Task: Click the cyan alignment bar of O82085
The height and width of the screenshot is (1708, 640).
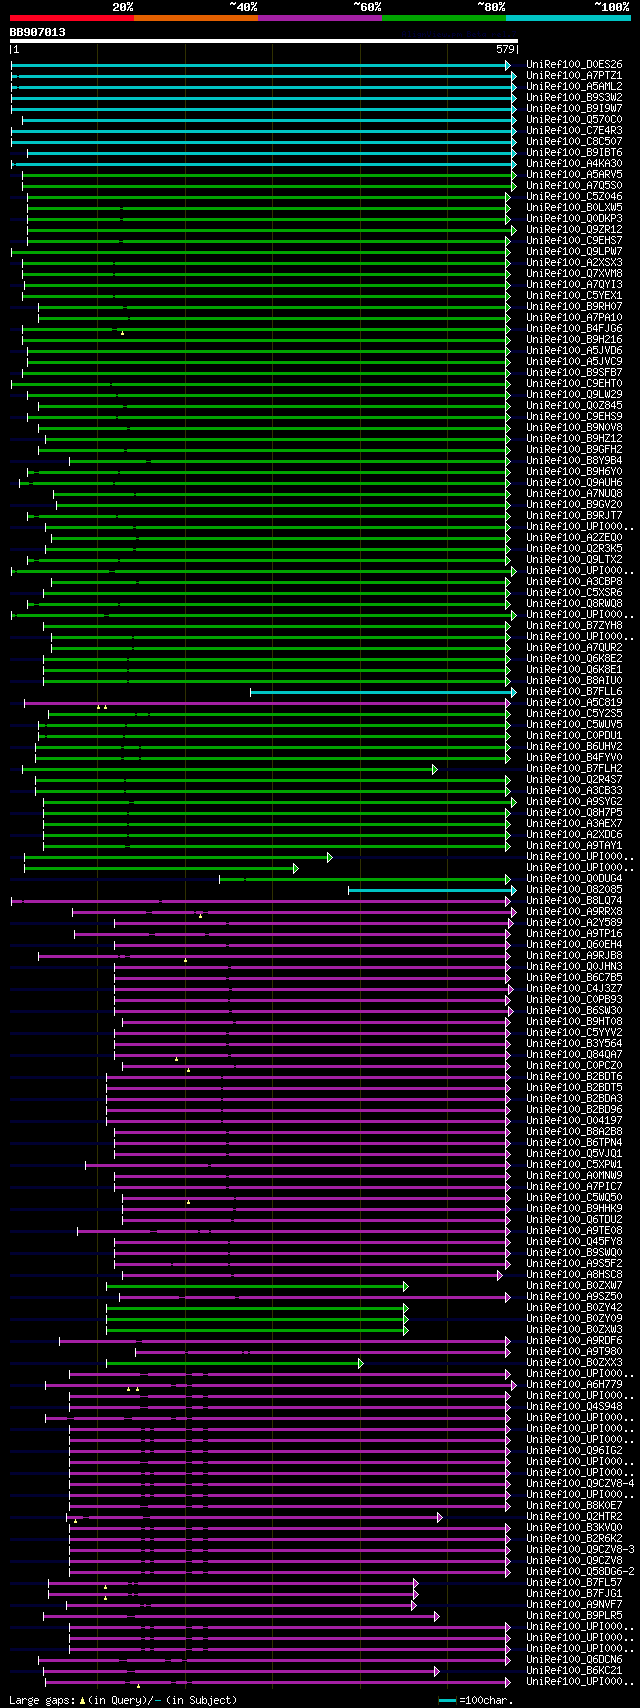Action: pos(432,890)
